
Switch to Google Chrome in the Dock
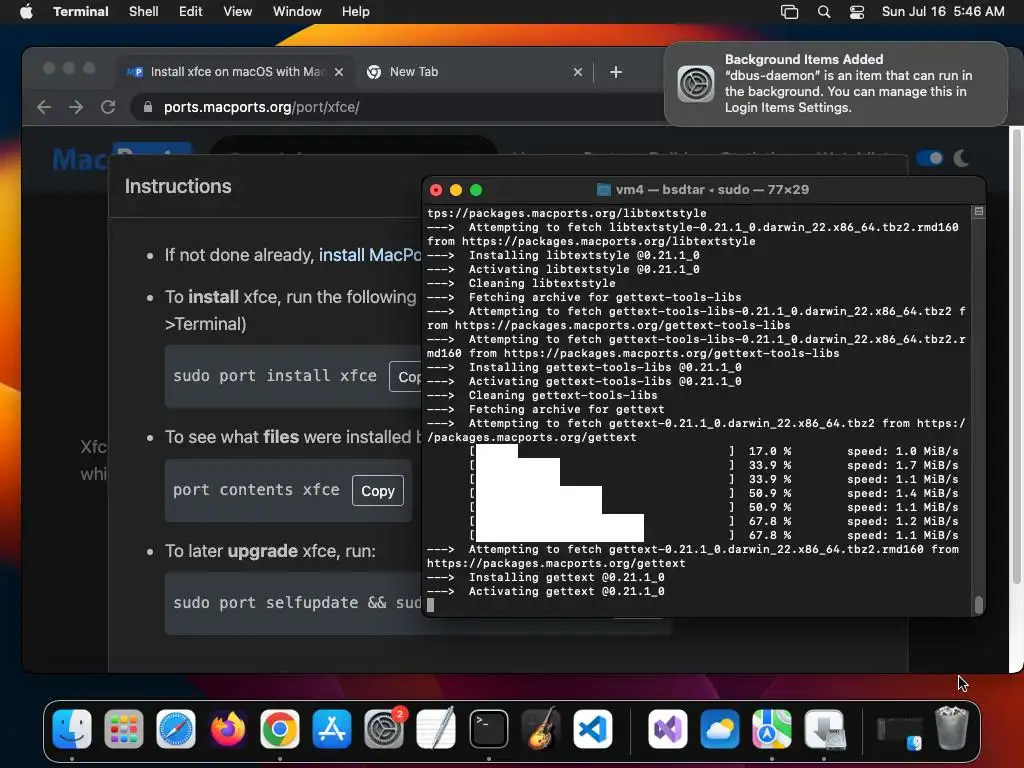click(x=280, y=729)
